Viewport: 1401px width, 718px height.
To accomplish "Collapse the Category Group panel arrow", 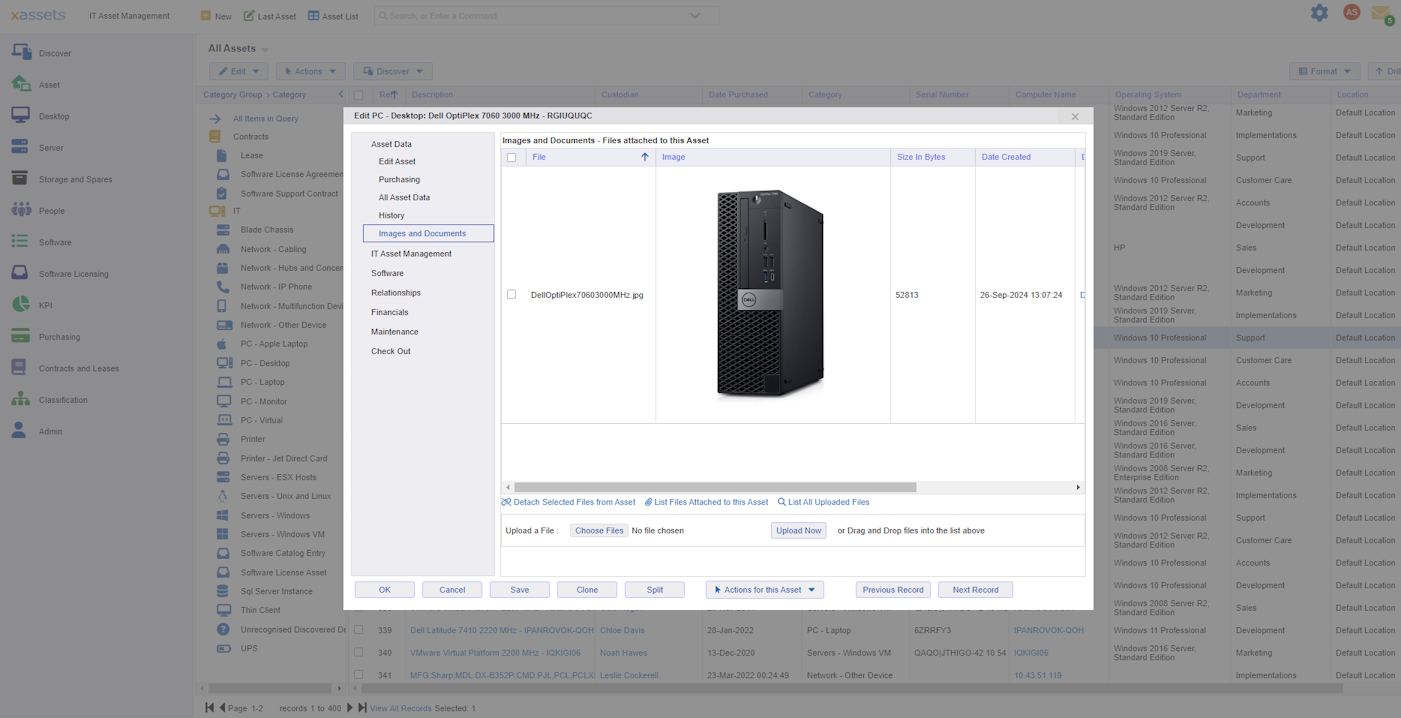I will point(340,95).
